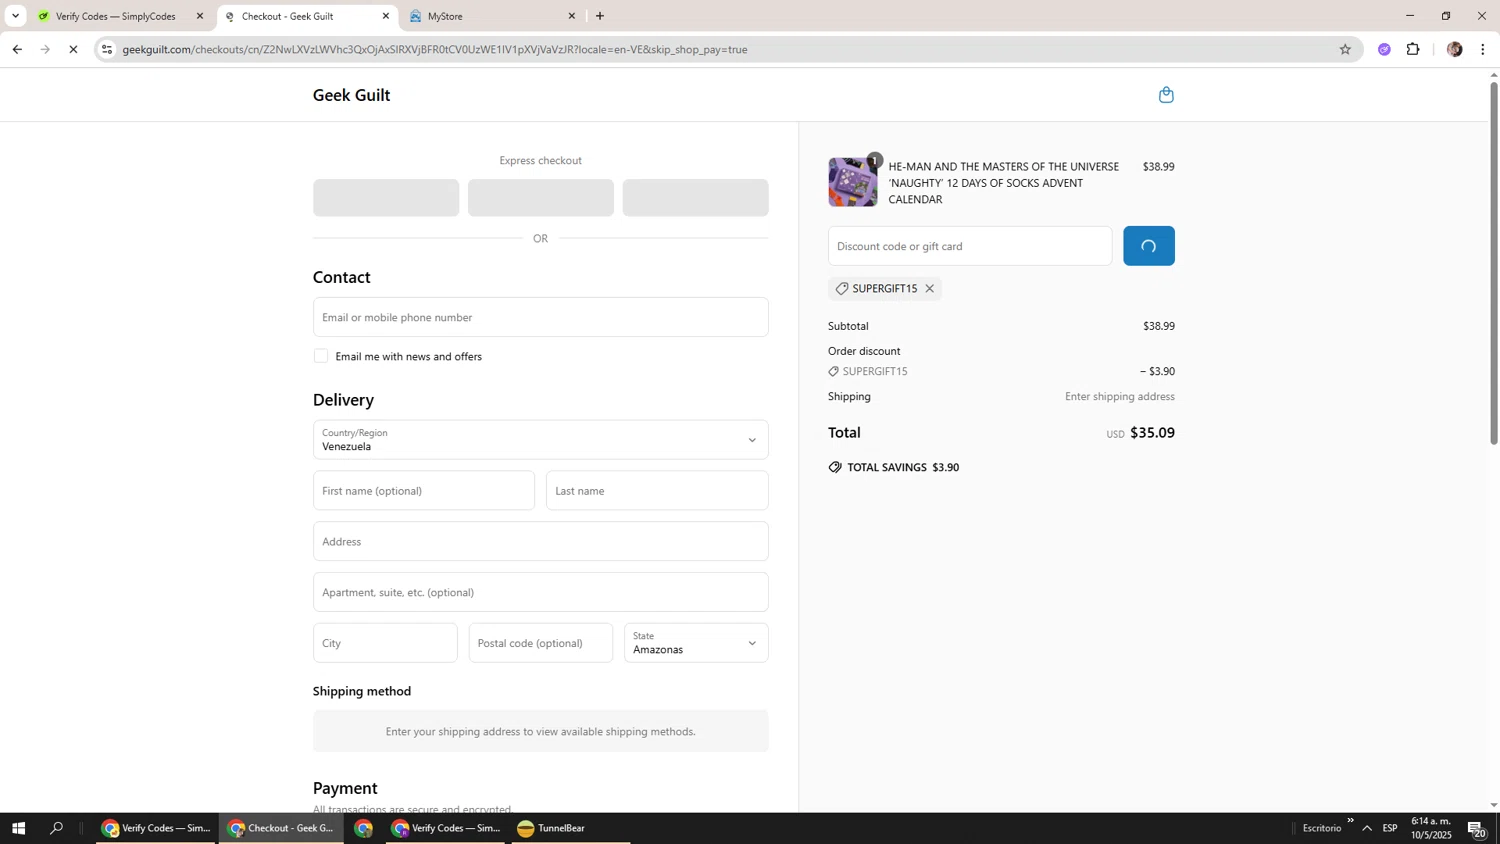Close the Verify Codes tab
Screen dimensions: 1500x844
[200, 16]
